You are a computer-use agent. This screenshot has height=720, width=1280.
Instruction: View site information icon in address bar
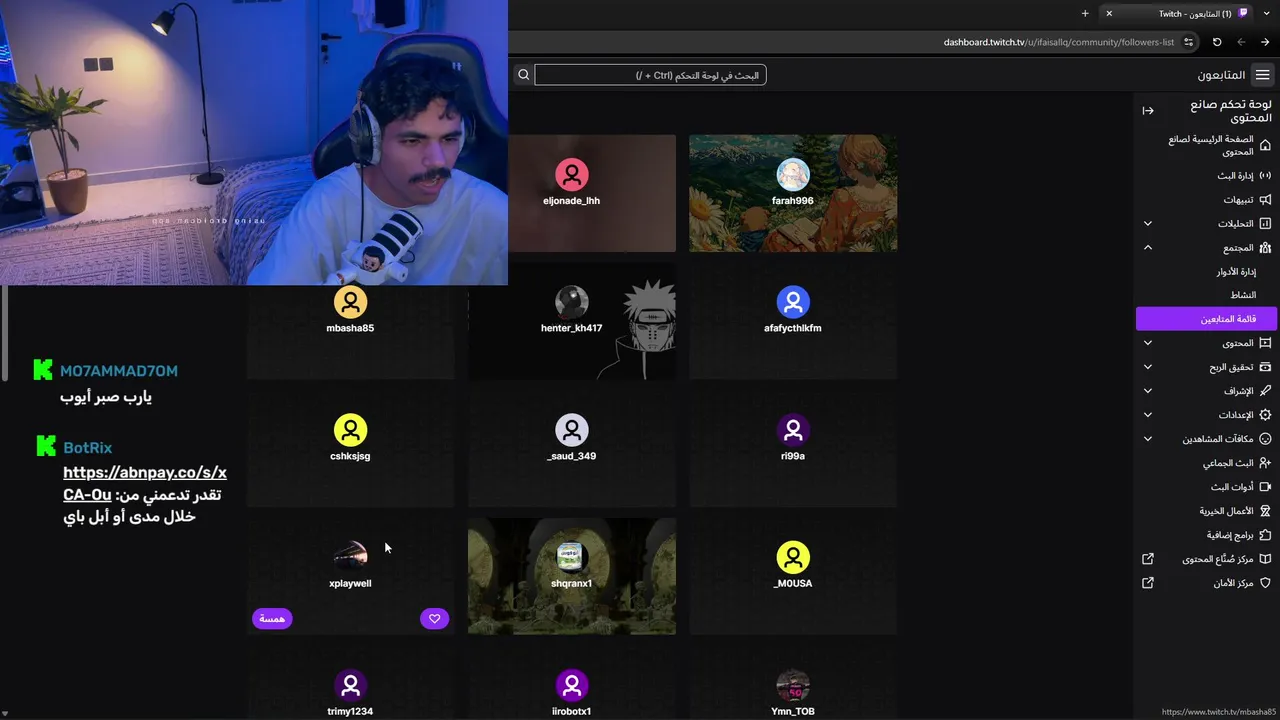(x=1188, y=42)
